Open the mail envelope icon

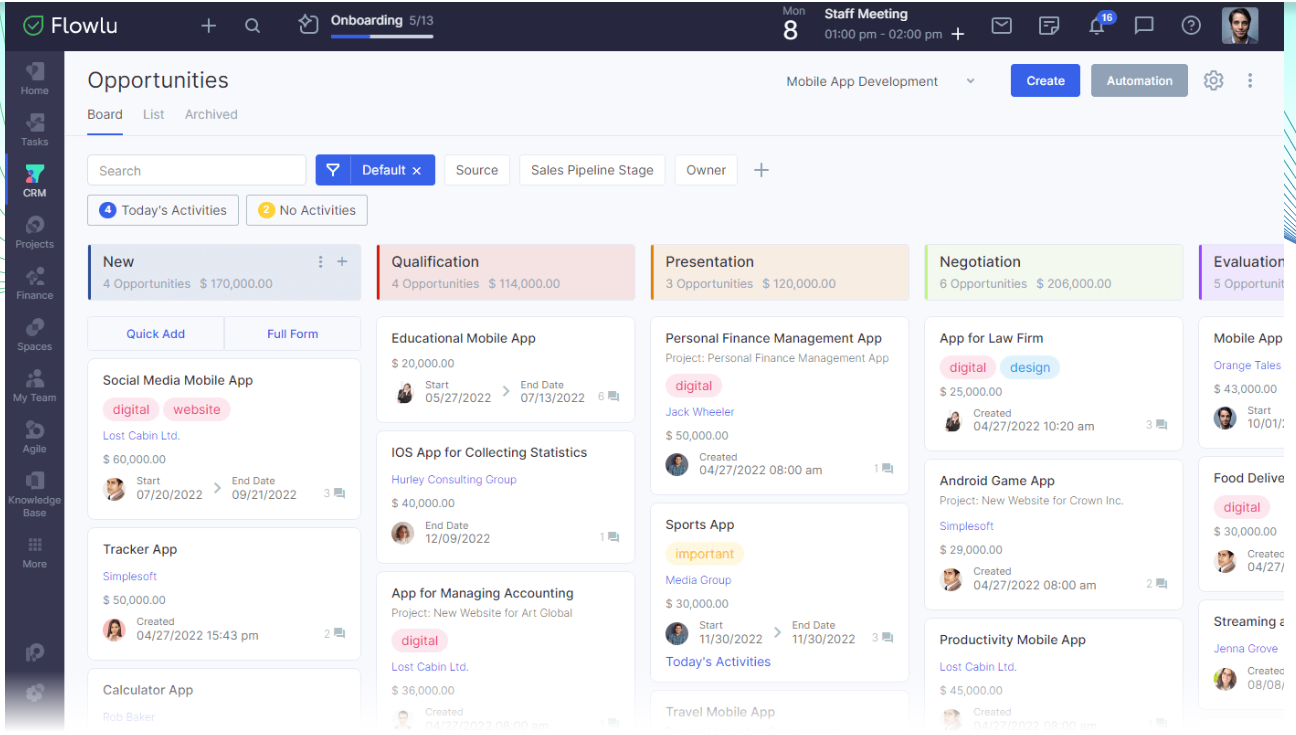[1001, 26]
